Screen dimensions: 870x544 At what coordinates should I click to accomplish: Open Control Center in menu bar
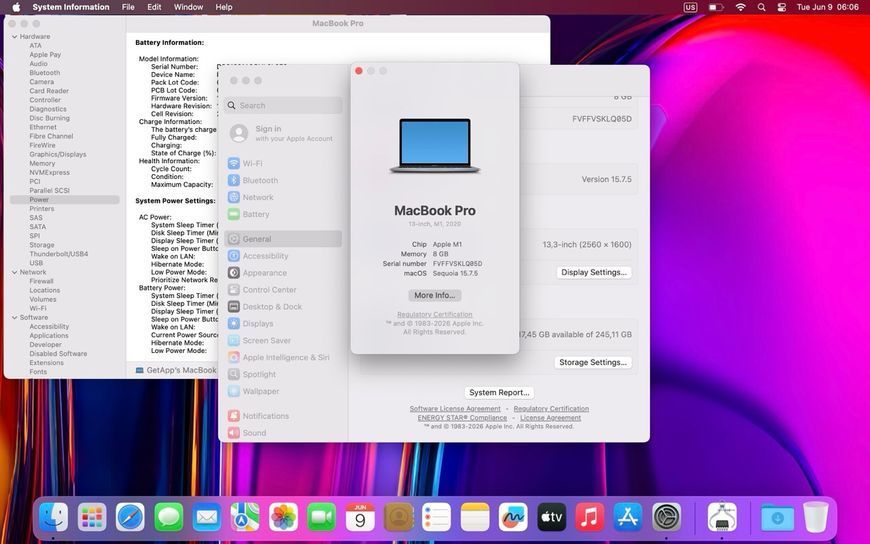tap(782, 7)
